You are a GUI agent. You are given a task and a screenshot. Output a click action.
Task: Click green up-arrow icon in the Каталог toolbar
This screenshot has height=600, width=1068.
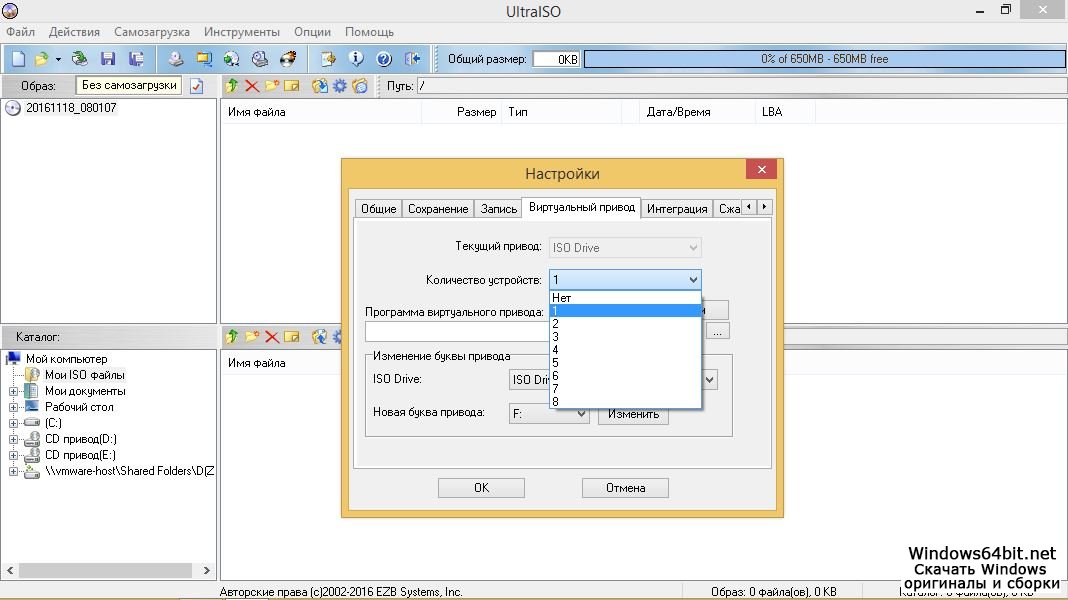click(232, 337)
